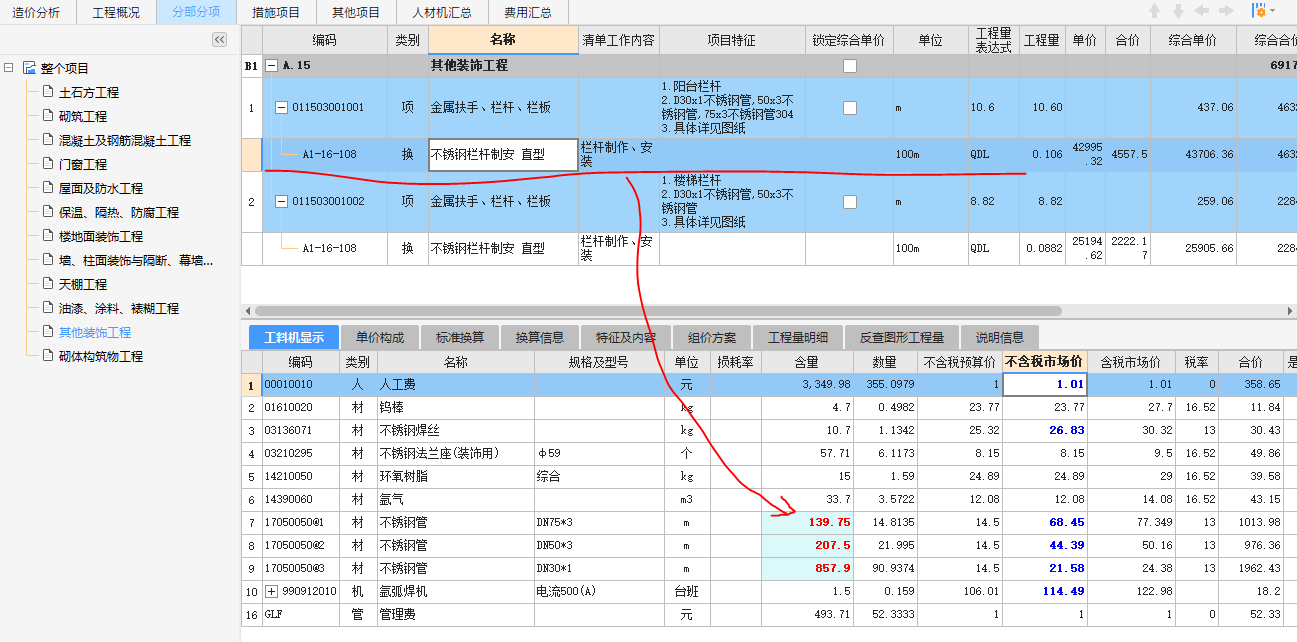This screenshot has height=642, width=1297.
Task: Click the move-up arrow icon
Action: (x=1155, y=11)
